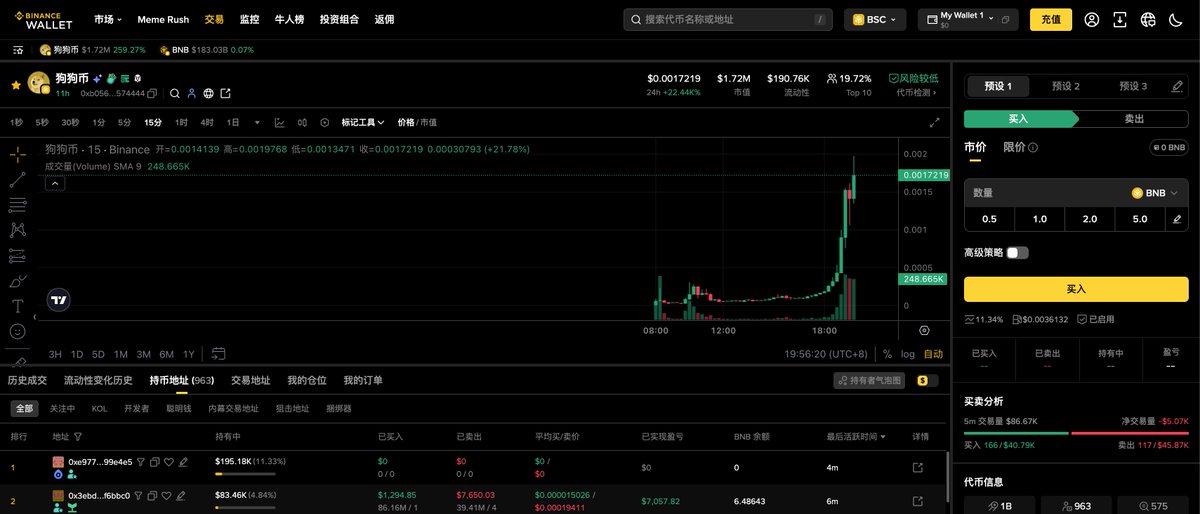
Task: Open the 监控 menu item
Action: point(249,19)
